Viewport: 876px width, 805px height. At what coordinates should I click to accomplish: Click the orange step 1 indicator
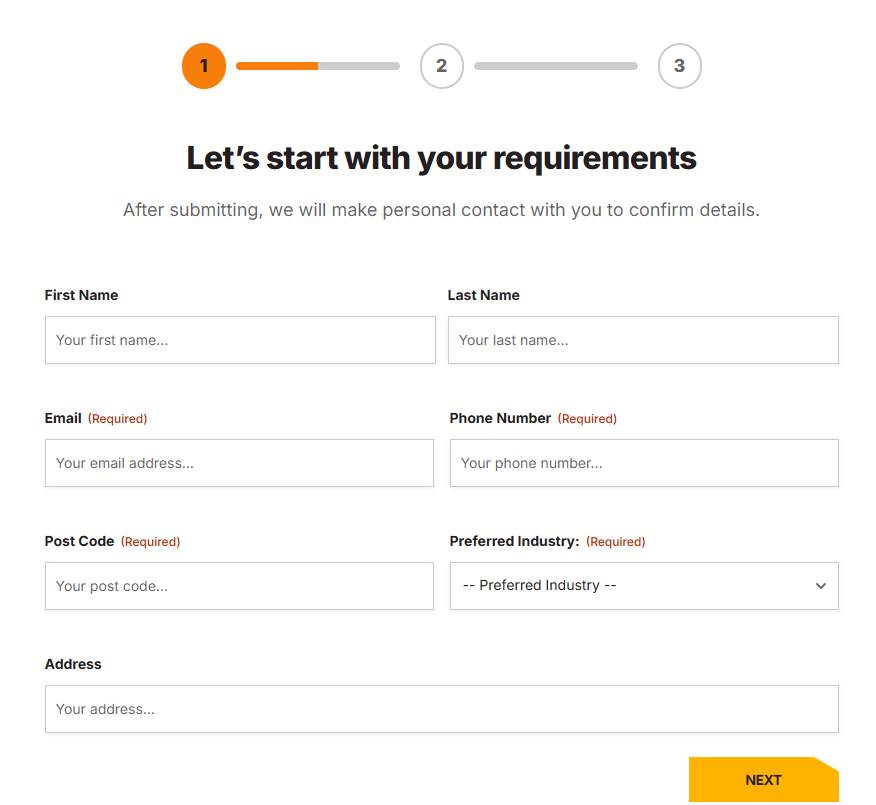(x=204, y=66)
